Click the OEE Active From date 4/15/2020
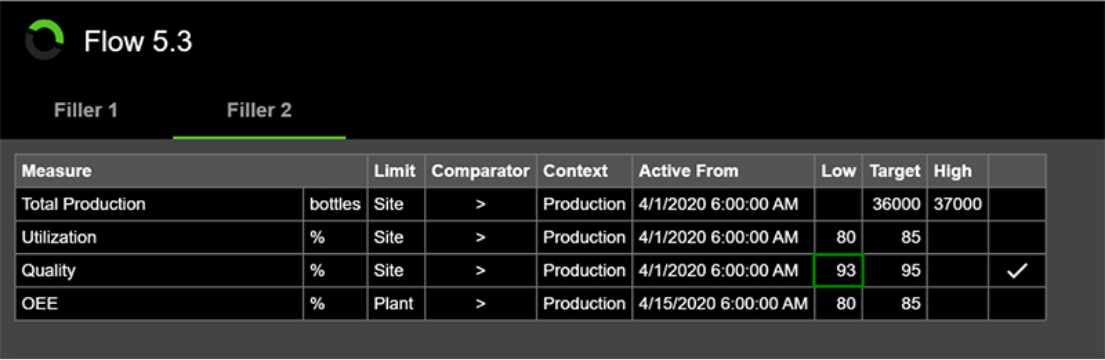The height and width of the screenshot is (360, 1105). click(723, 304)
